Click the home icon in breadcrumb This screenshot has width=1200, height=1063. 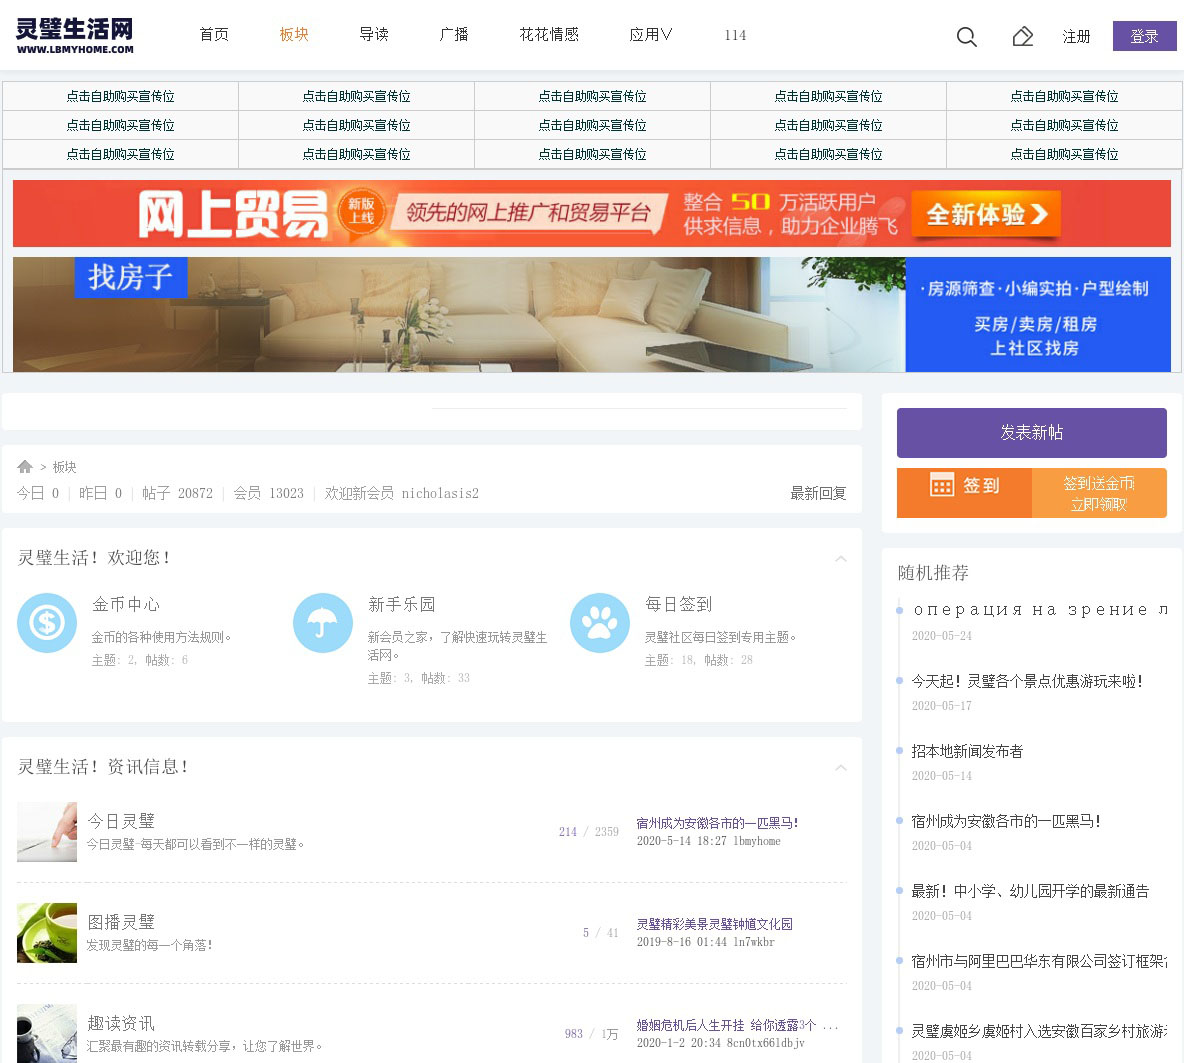25,467
